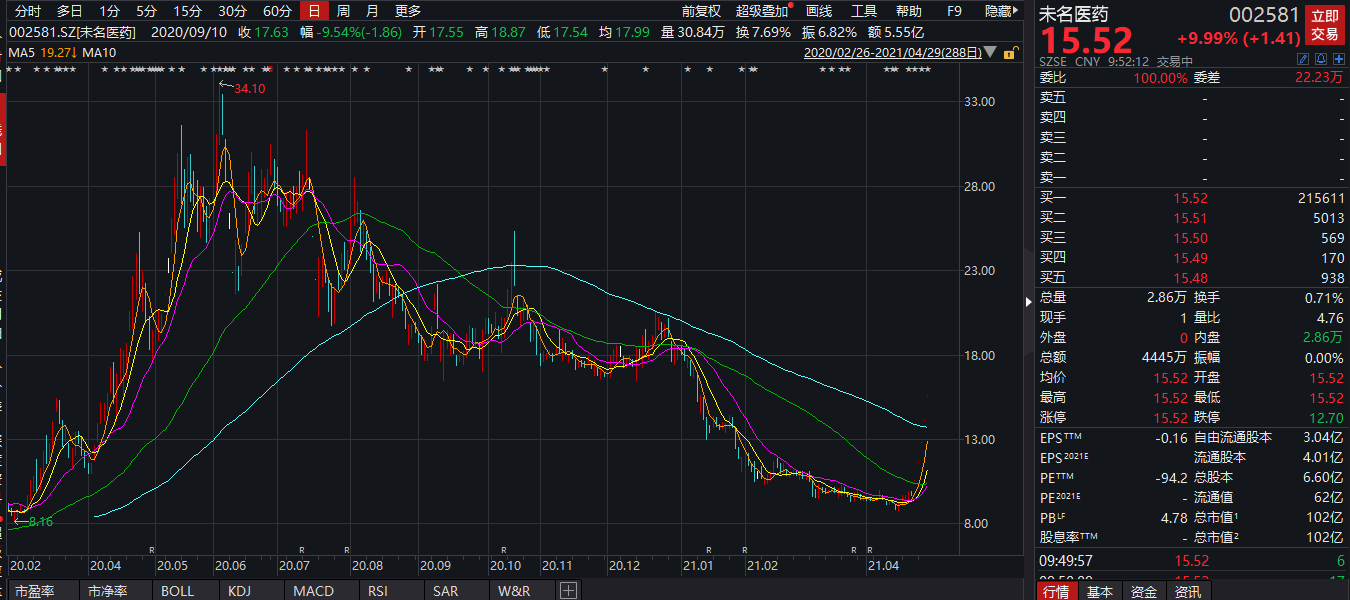Open 超级叠加 overlay option
The width and height of the screenshot is (1350, 600).
pos(762,11)
